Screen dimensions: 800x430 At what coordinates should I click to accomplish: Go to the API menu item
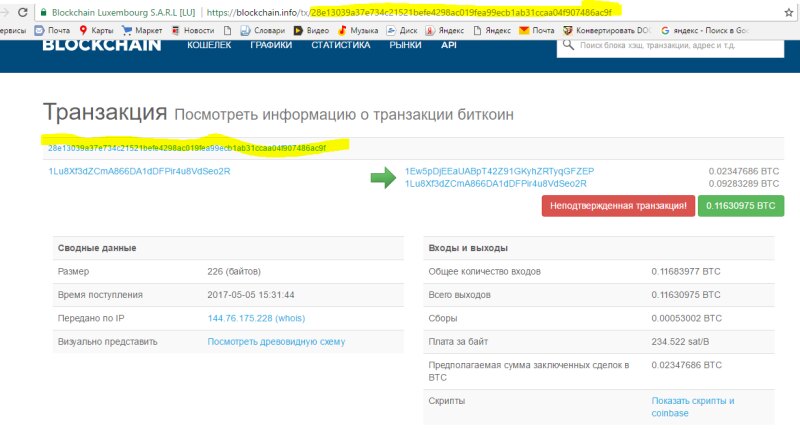tap(449, 46)
